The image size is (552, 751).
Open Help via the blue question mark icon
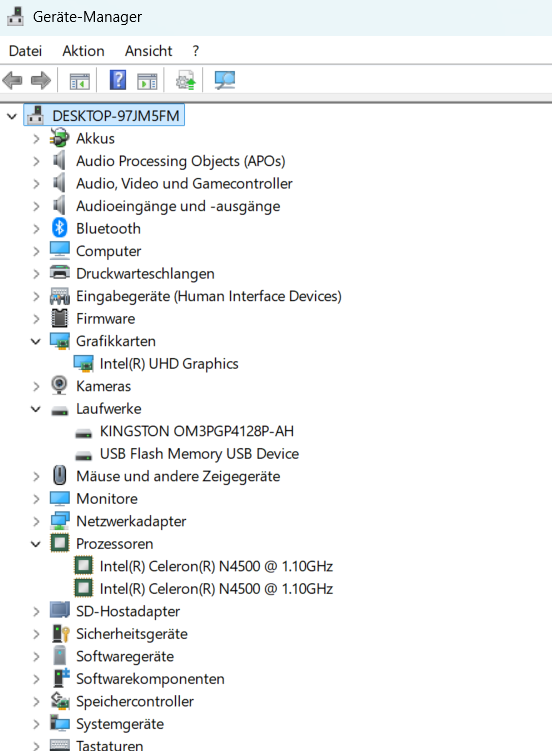click(x=118, y=80)
